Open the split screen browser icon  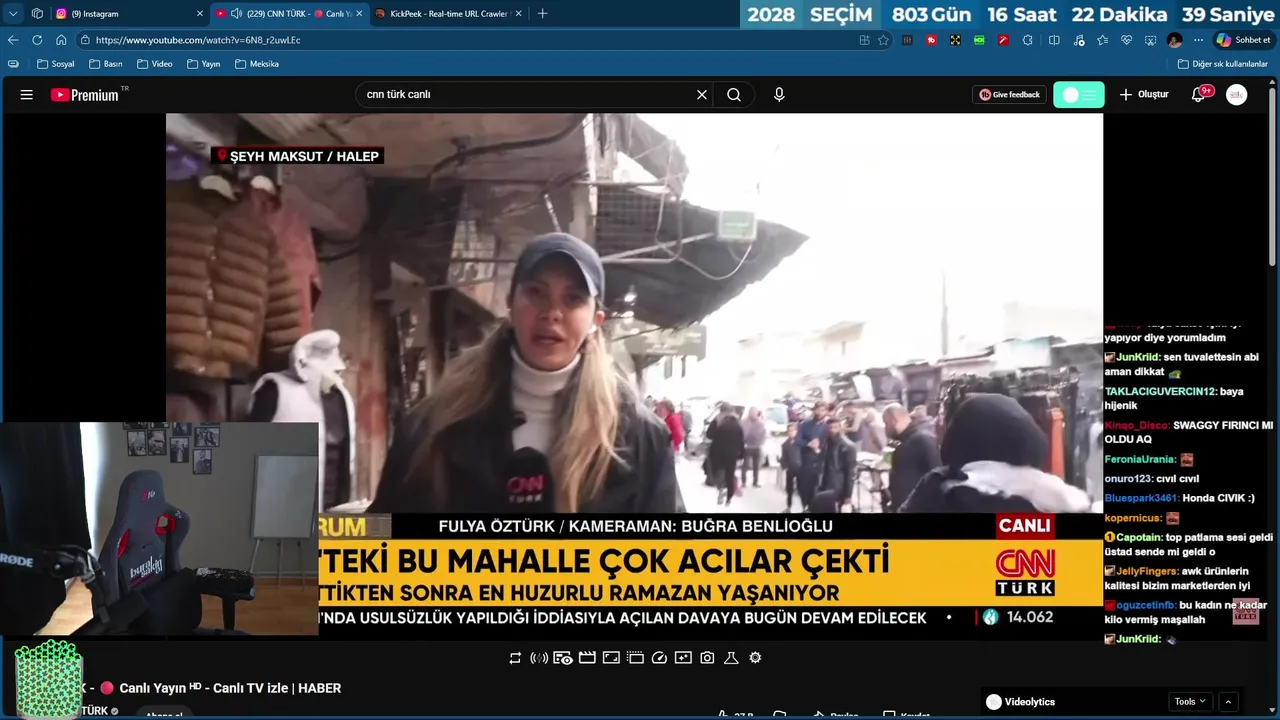click(x=1054, y=40)
